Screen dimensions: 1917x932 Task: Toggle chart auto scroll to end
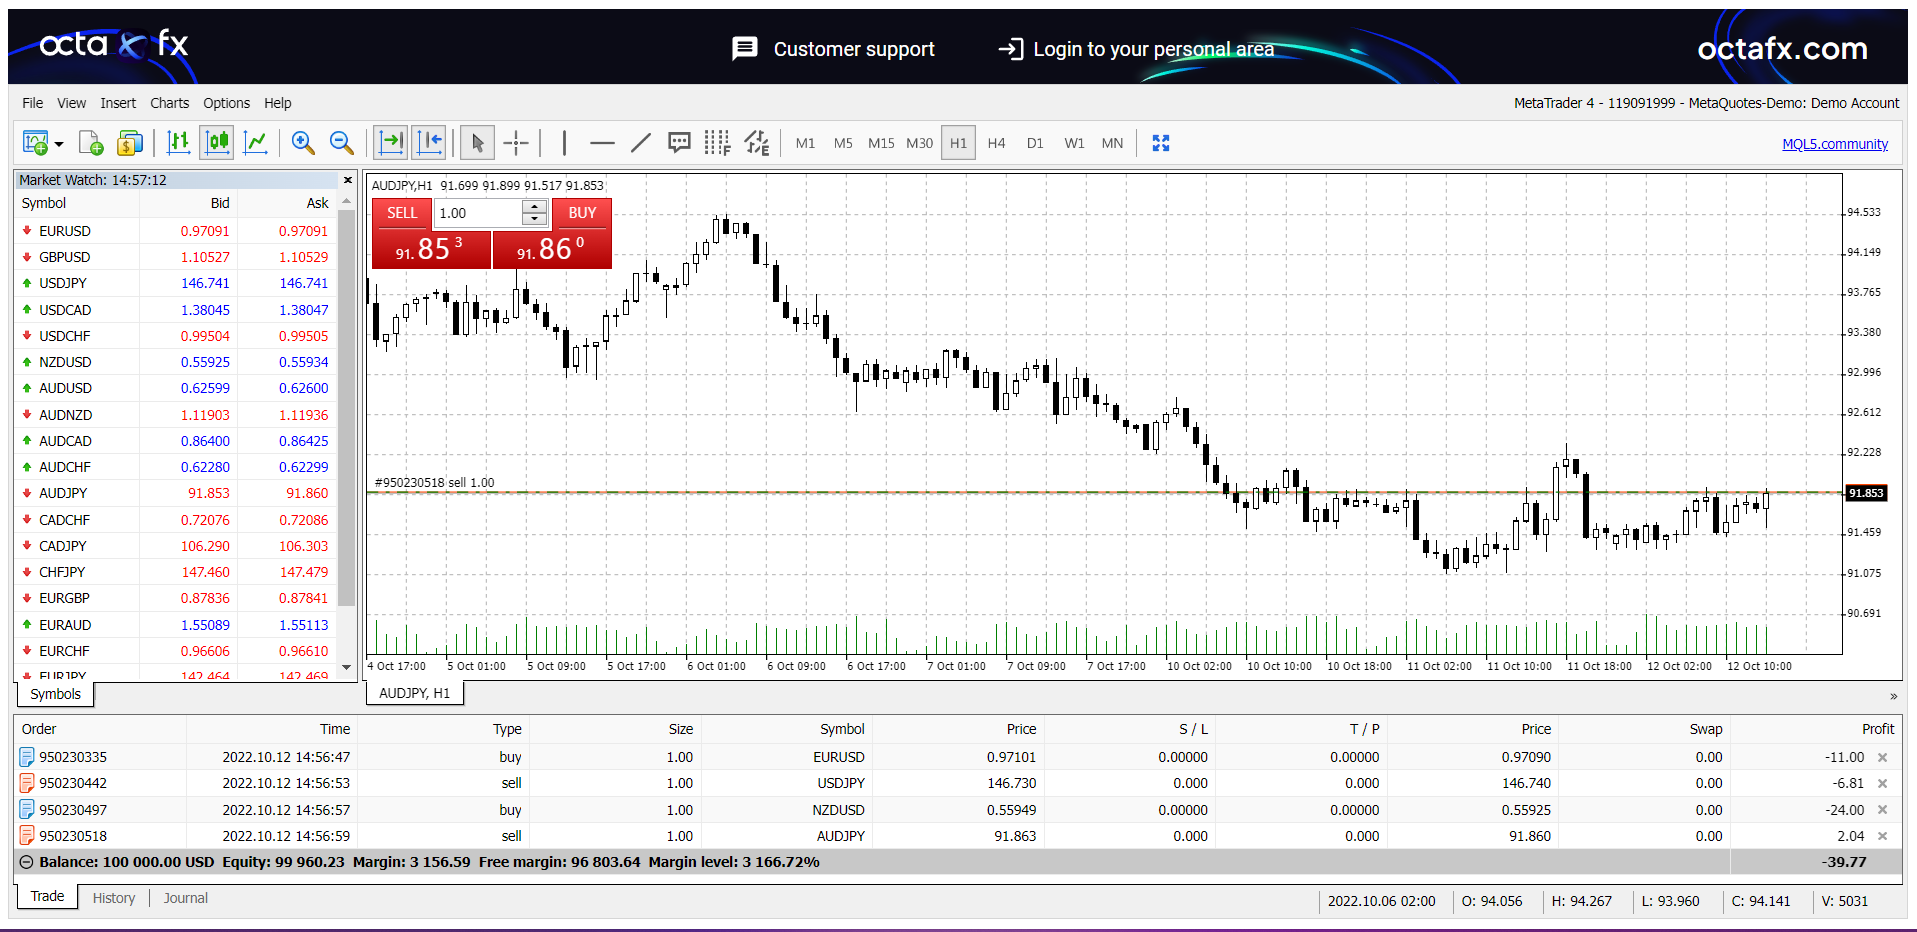391,143
